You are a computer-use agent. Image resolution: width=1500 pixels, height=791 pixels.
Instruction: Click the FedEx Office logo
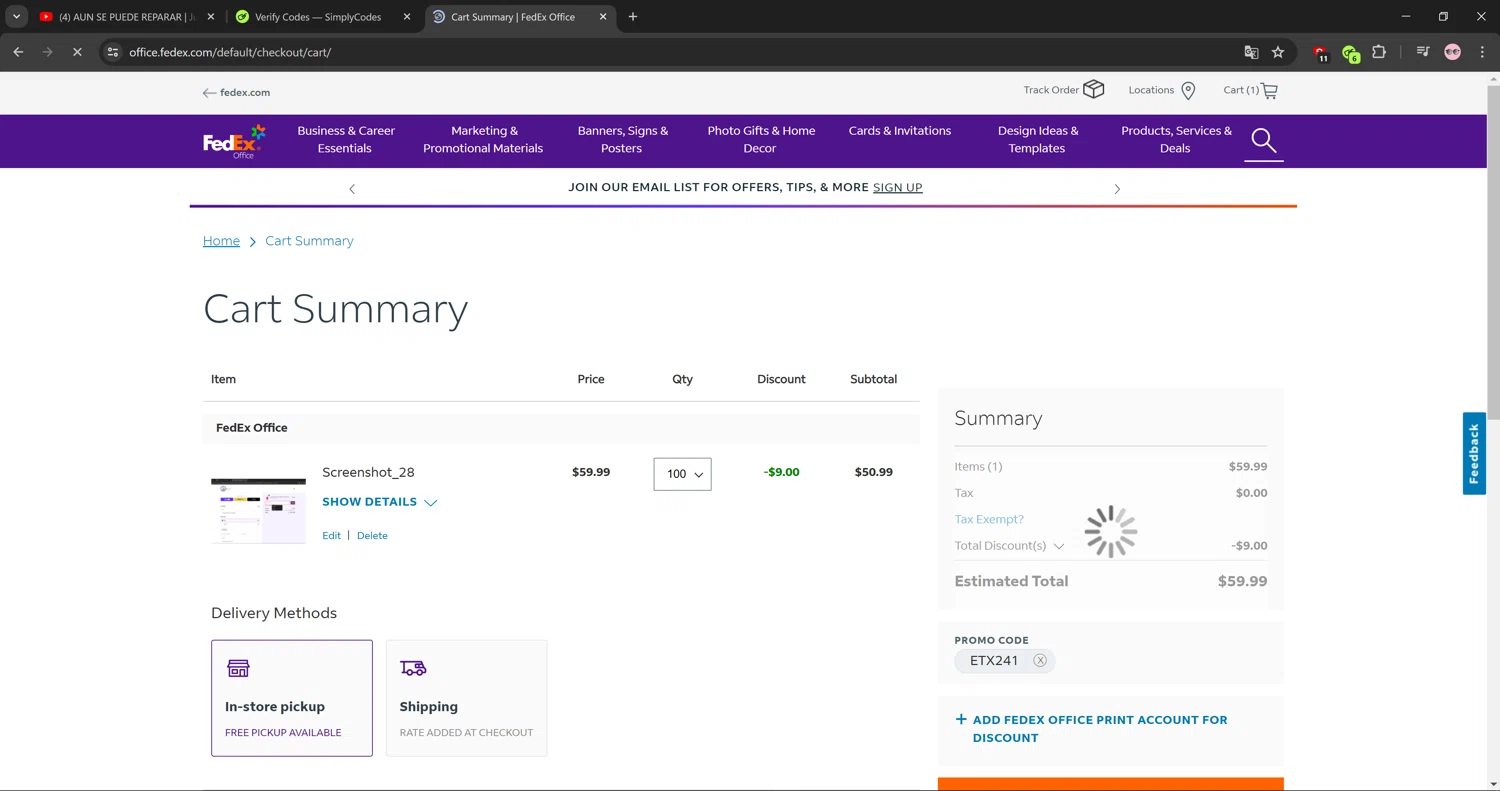[x=235, y=141]
